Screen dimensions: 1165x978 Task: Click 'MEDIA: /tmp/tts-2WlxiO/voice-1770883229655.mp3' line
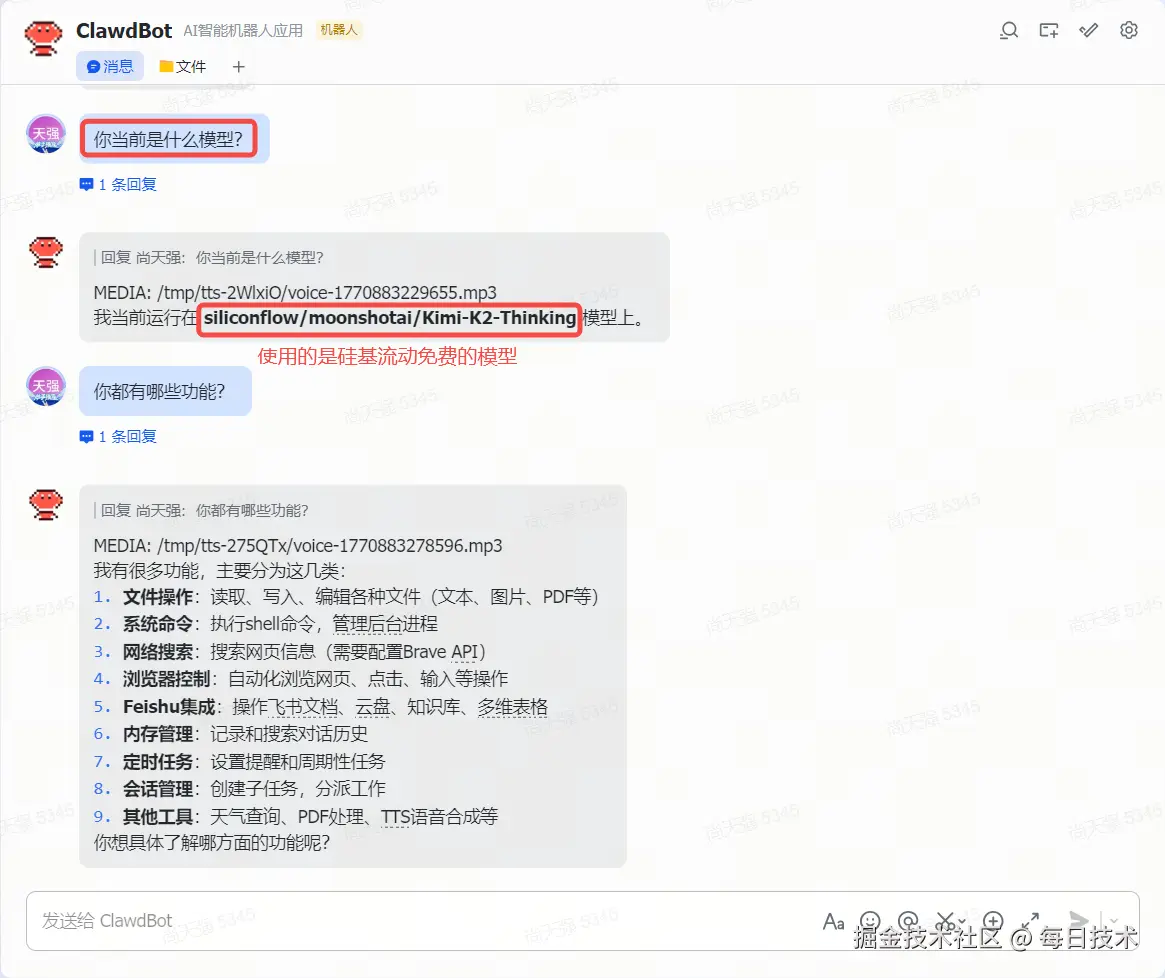(295, 293)
